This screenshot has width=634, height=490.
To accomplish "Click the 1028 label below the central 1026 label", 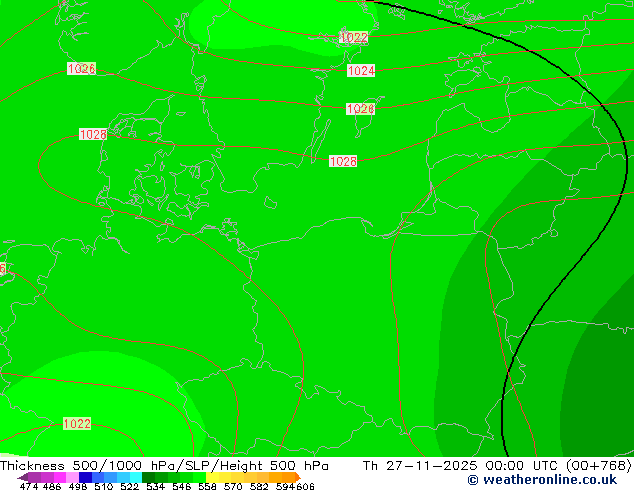I will coord(343,161).
